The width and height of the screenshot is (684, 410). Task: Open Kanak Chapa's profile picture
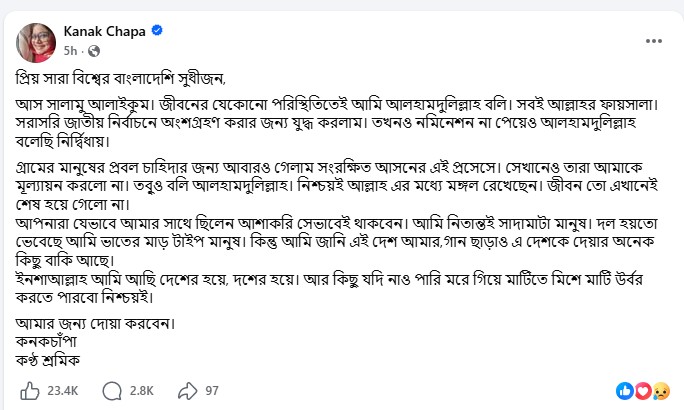tap(32, 39)
